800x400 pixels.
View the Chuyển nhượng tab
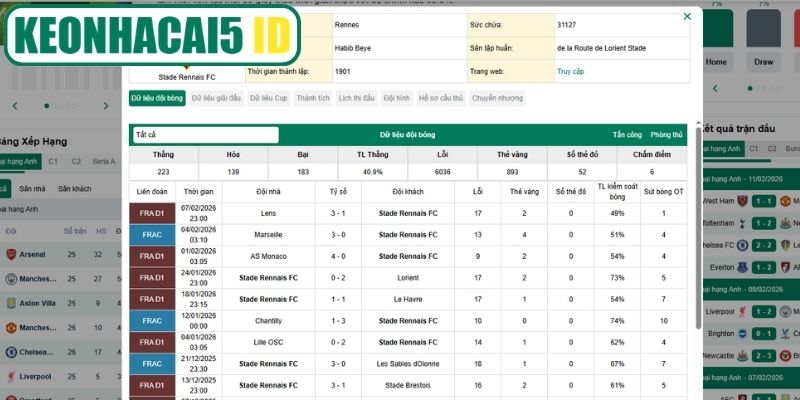point(497,98)
